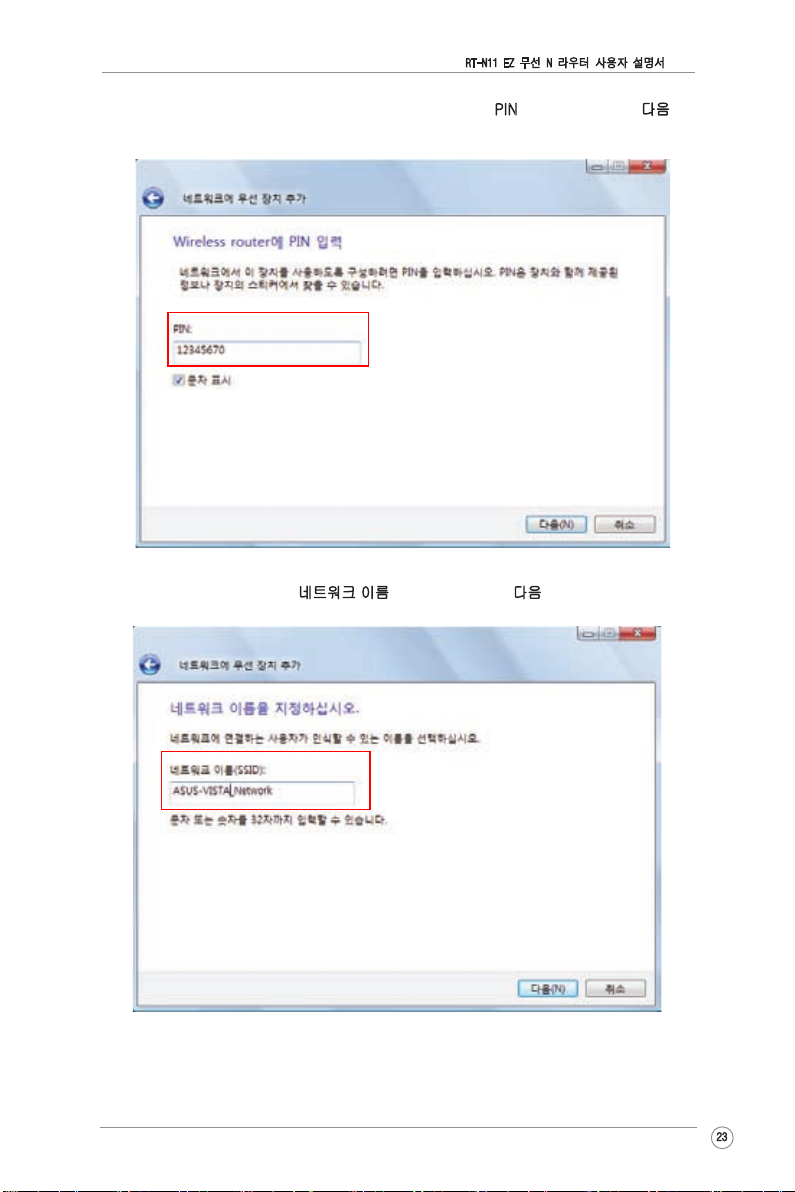Click 다음(N) in the network name dialog
The image size is (795, 1192).
click(x=548, y=988)
